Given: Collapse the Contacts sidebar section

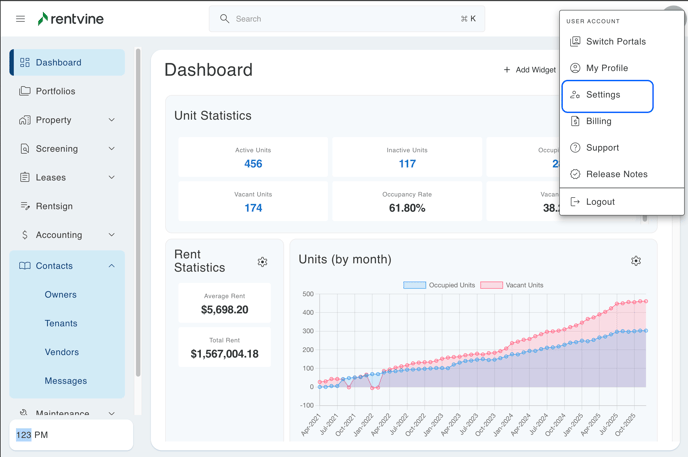Looking at the screenshot, I should 111,266.
